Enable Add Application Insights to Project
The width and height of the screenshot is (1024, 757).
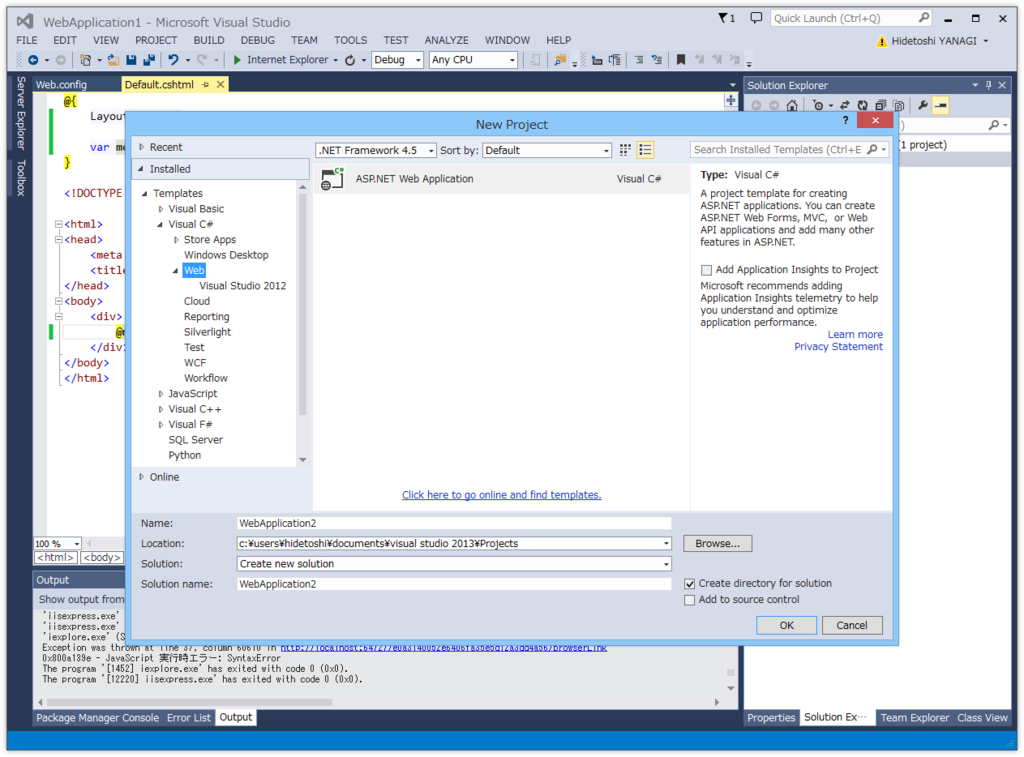[706, 270]
